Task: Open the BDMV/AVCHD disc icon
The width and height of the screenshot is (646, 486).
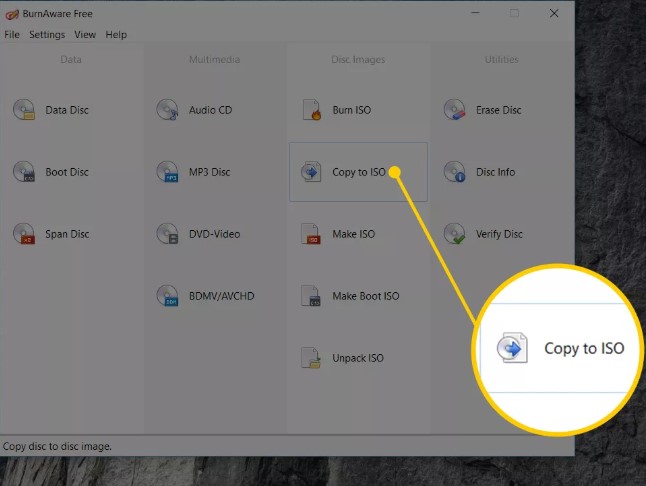Action: click(x=167, y=296)
